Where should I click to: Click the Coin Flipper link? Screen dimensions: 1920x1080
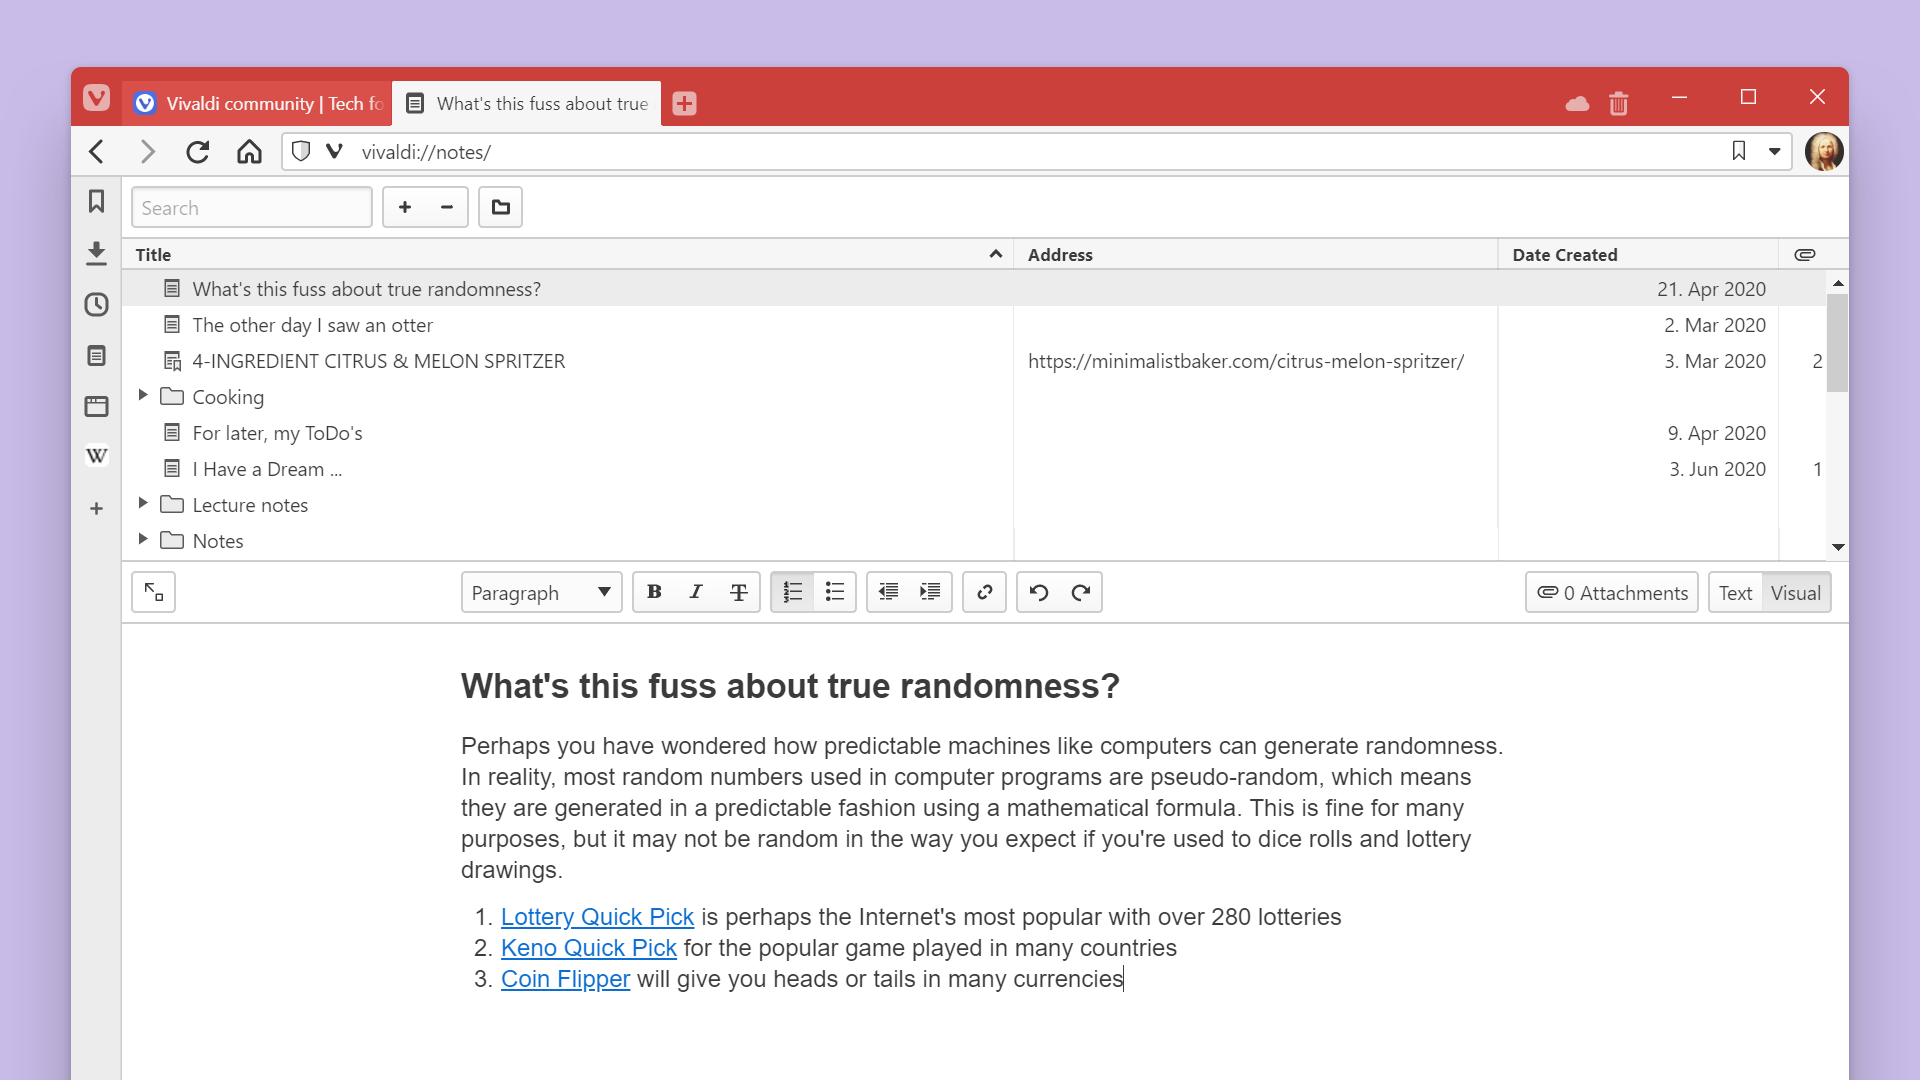pyautogui.click(x=564, y=978)
